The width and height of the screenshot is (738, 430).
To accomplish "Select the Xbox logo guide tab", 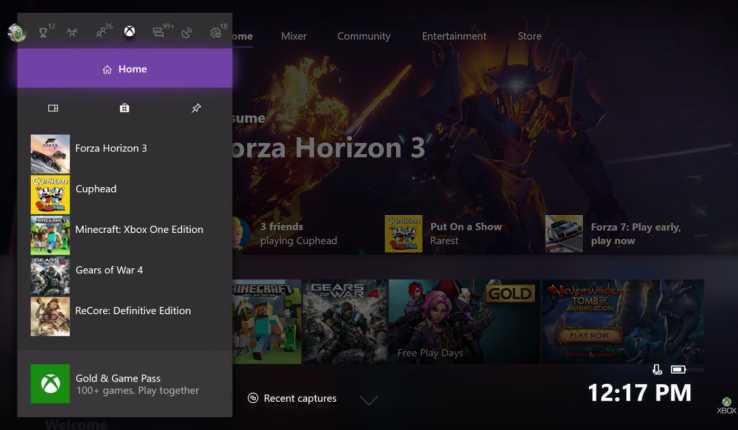I will pyautogui.click(x=130, y=33).
